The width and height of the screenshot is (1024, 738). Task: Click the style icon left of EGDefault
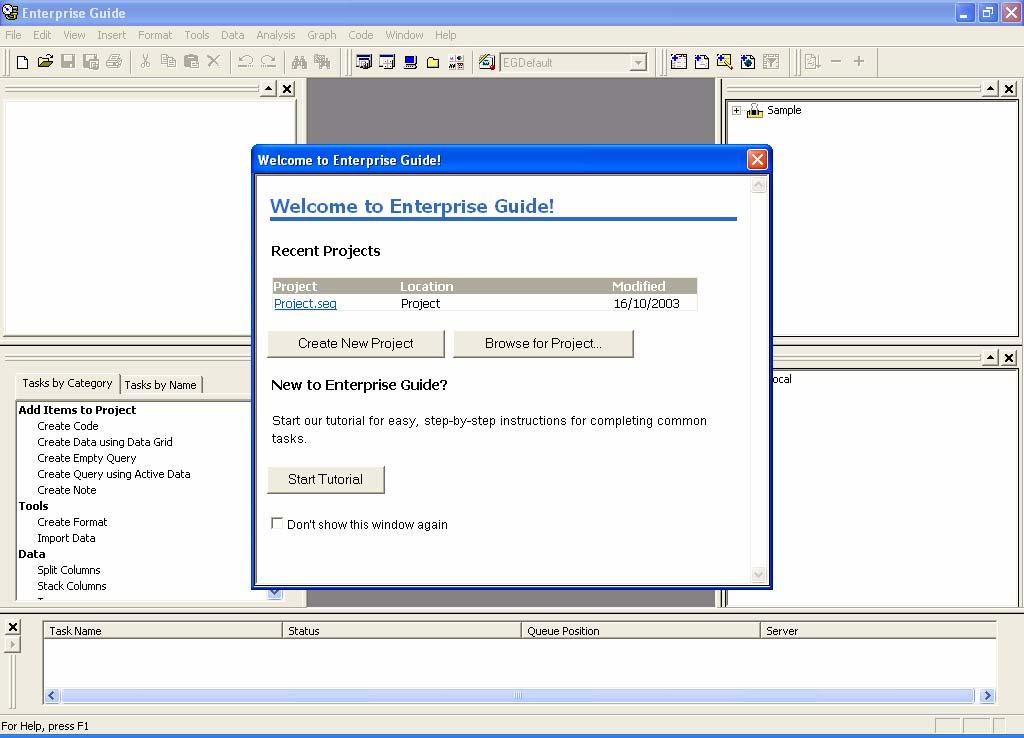[x=487, y=62]
